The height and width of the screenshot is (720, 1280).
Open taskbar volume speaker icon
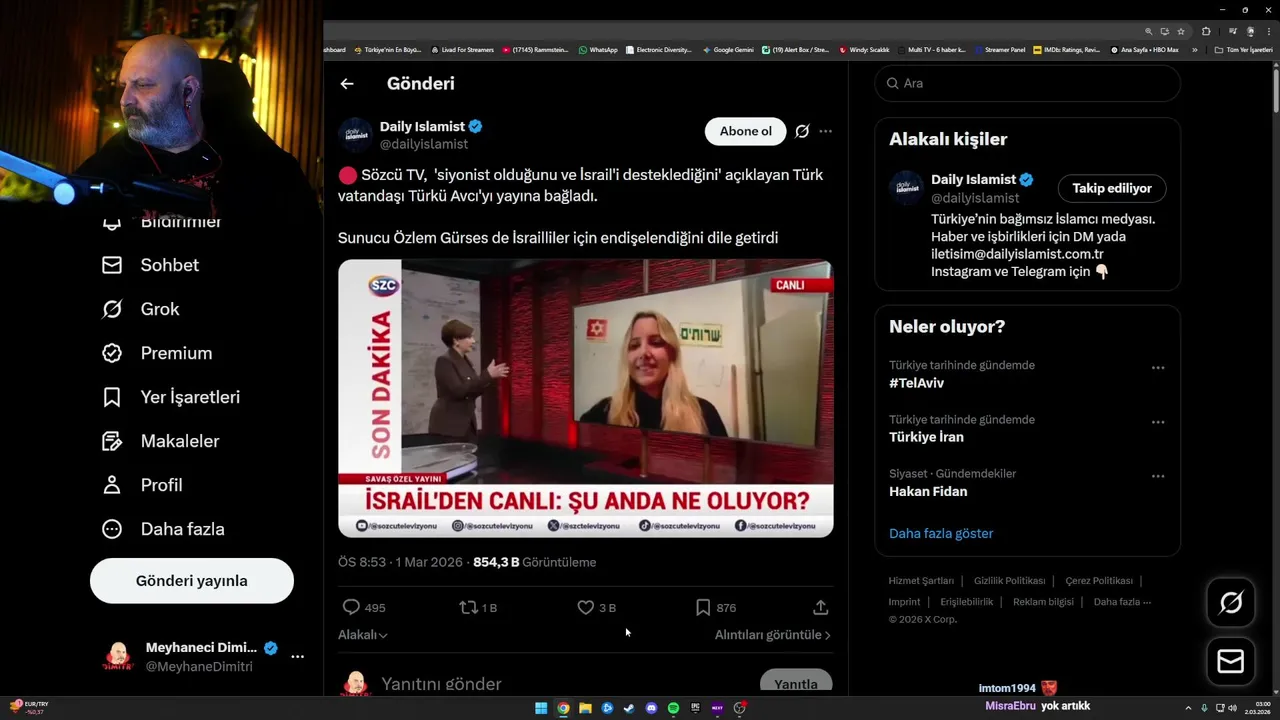1232,708
